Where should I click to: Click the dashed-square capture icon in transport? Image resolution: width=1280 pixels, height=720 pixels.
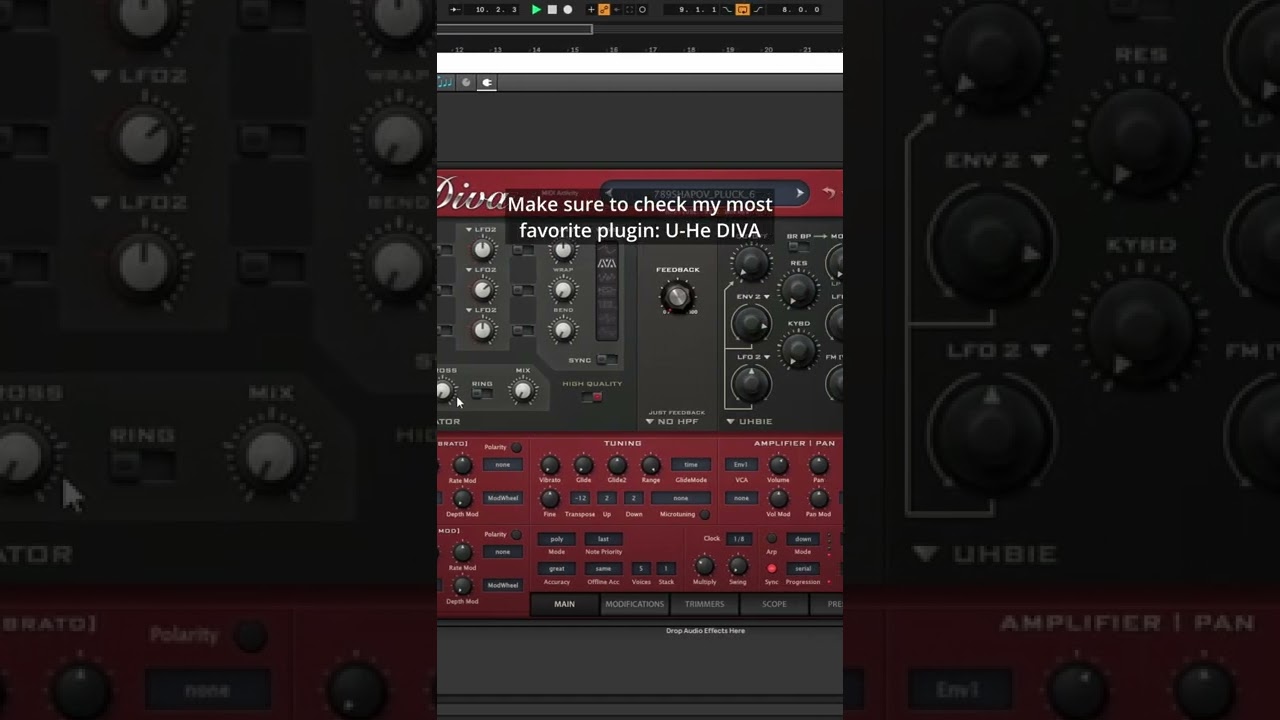click(629, 9)
